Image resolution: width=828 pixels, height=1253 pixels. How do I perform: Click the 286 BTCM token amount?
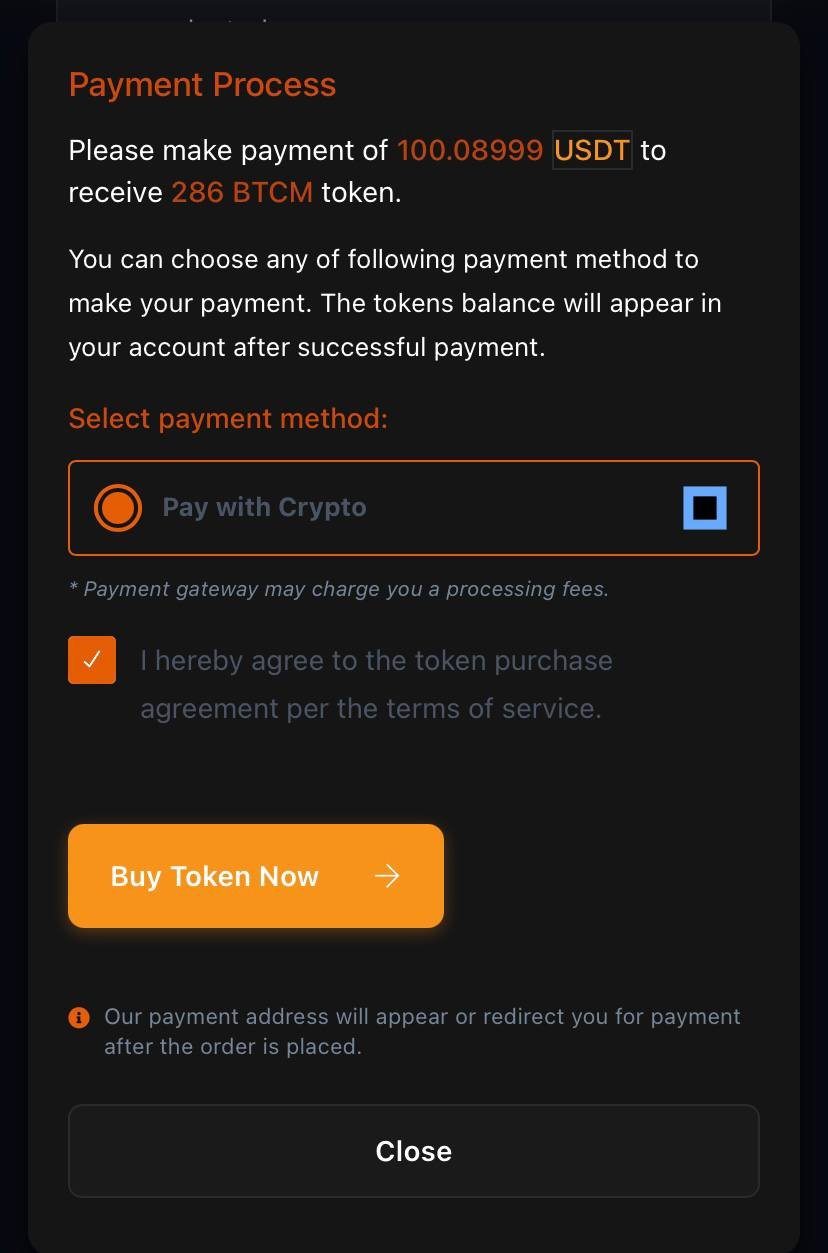coord(242,191)
